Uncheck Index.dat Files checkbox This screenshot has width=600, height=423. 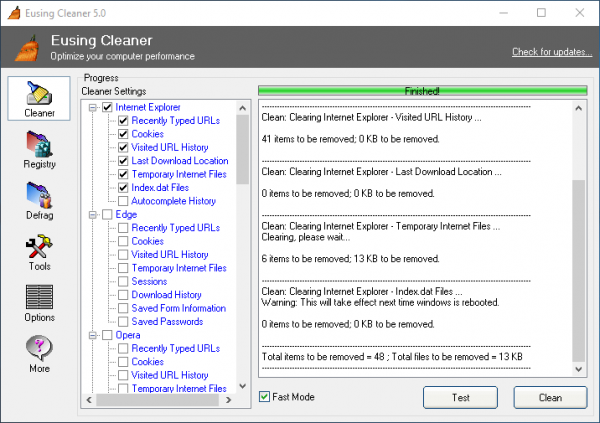click(123, 188)
